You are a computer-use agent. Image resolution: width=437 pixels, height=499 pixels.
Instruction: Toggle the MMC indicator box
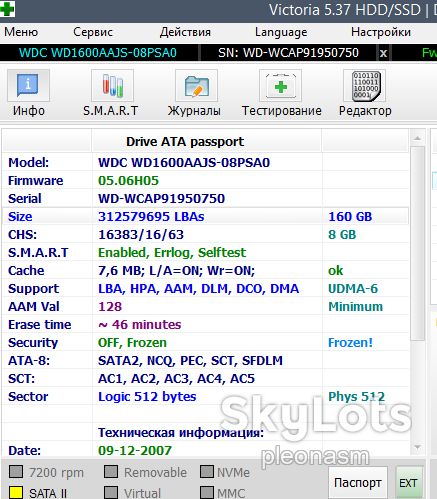[207, 492]
